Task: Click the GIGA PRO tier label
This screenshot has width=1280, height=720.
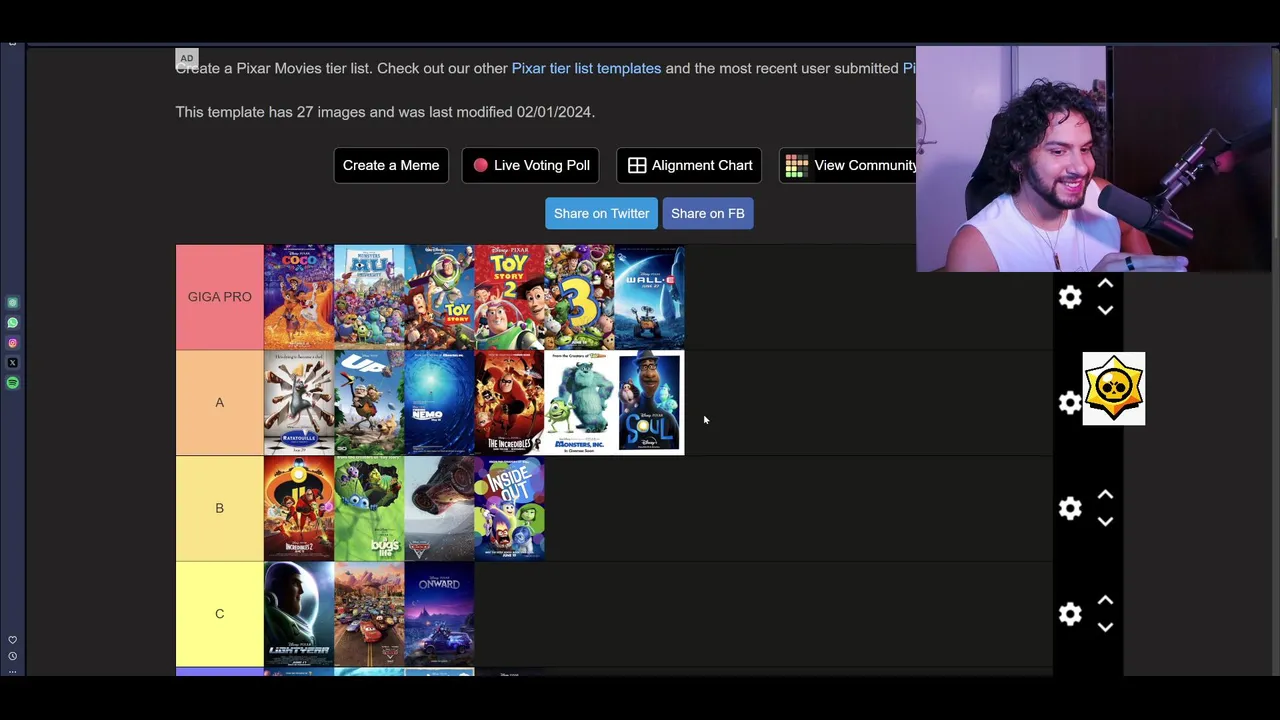Action: [x=219, y=297]
